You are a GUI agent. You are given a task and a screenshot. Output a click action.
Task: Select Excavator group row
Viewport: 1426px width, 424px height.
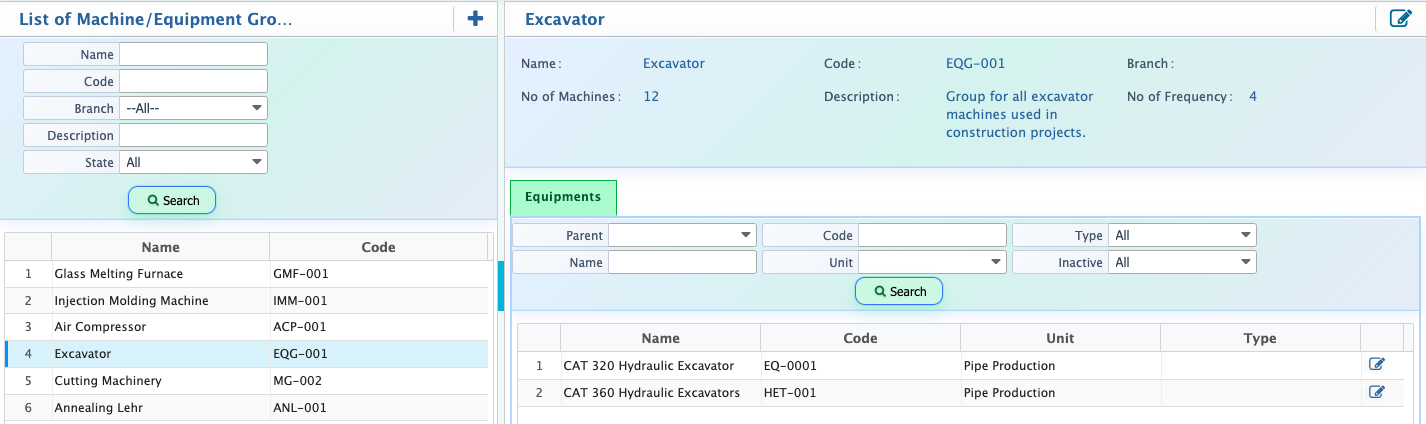(247, 354)
